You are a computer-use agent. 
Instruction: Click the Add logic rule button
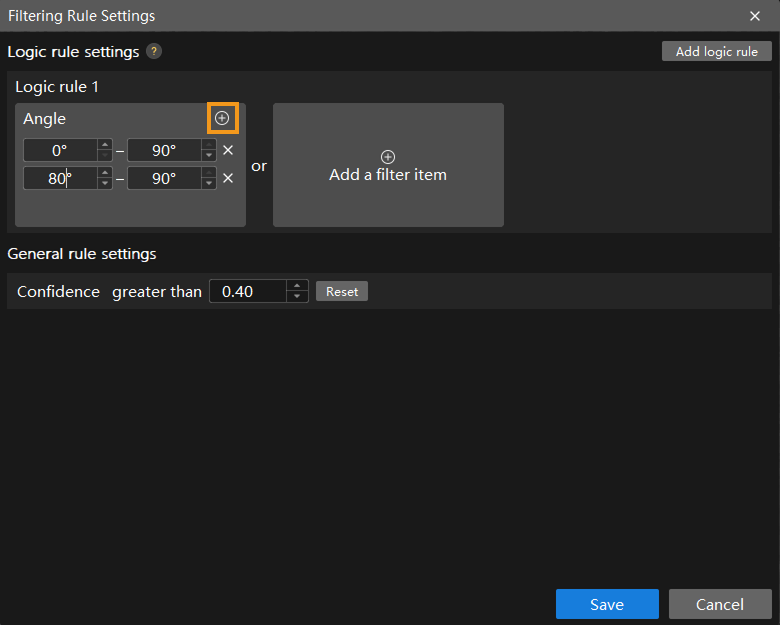click(x=716, y=52)
